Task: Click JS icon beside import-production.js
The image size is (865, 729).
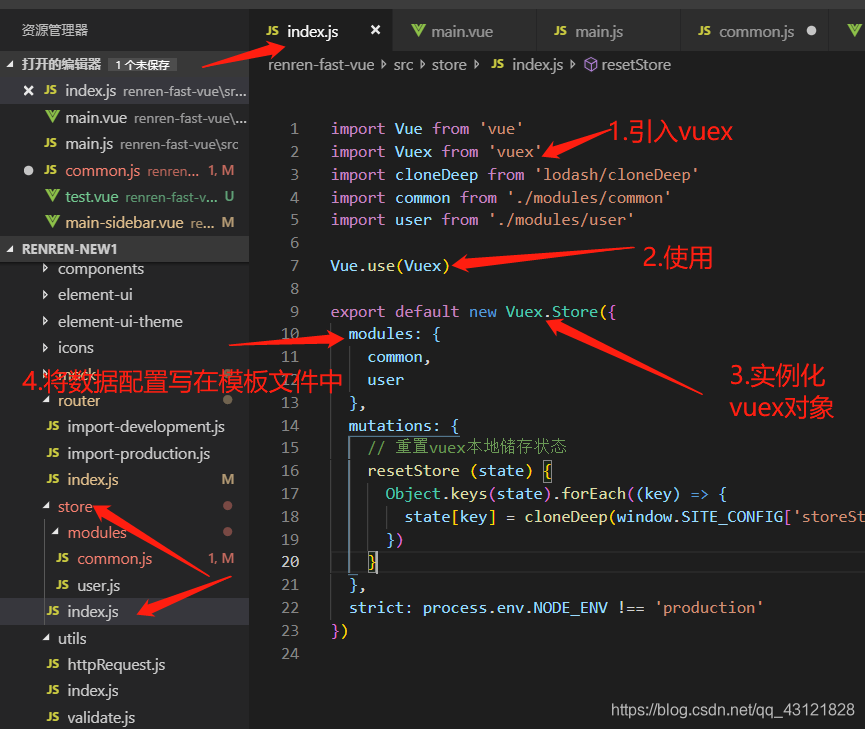Action: (x=53, y=453)
